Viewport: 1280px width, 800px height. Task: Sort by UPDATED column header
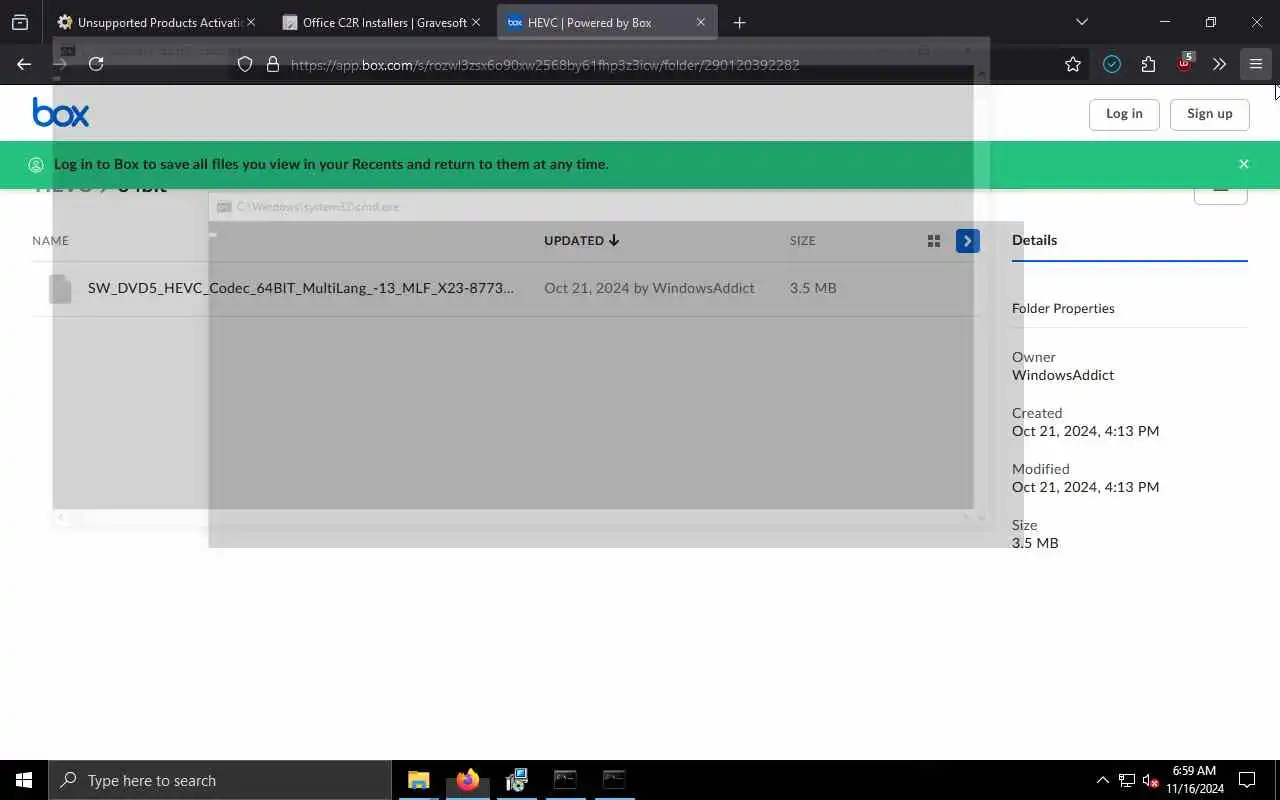pyautogui.click(x=582, y=241)
